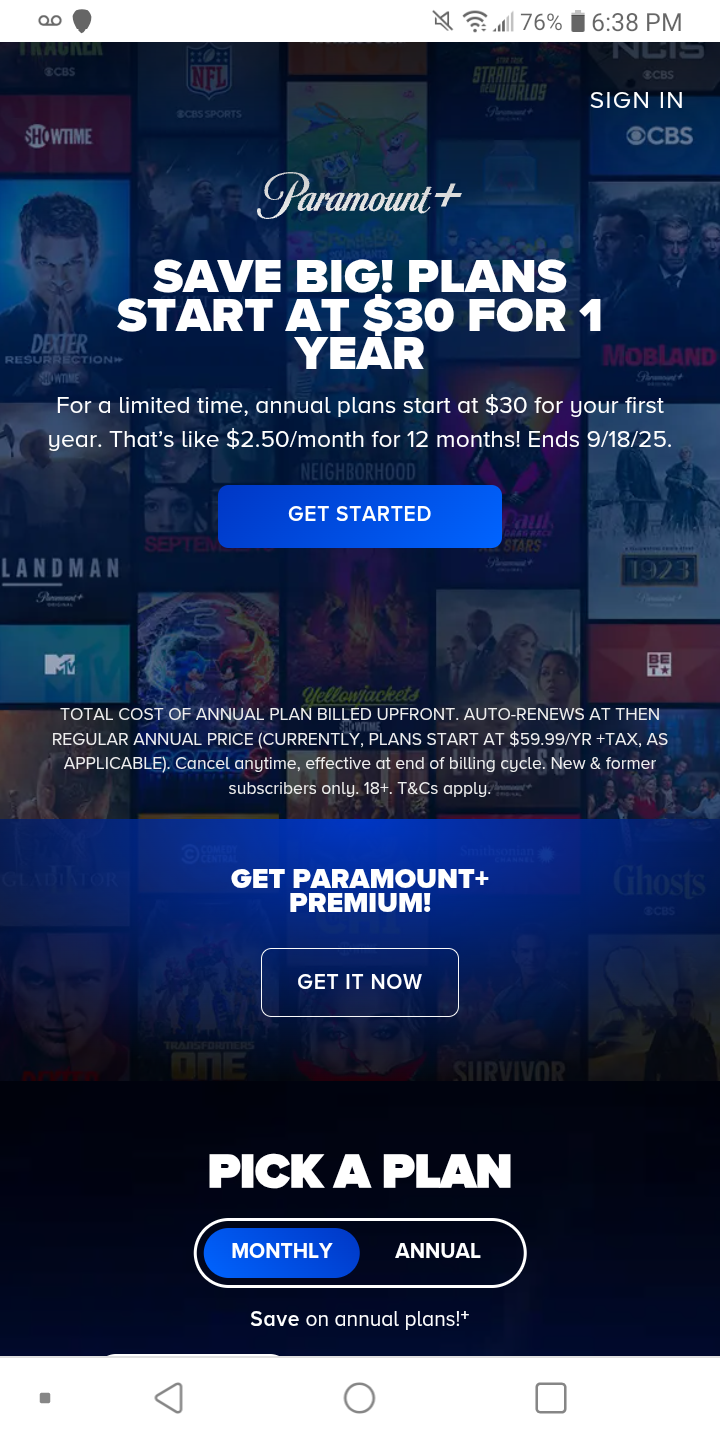The height and width of the screenshot is (1440, 720).
Task: Tap the Wi-Fi status icon
Action: [474, 21]
